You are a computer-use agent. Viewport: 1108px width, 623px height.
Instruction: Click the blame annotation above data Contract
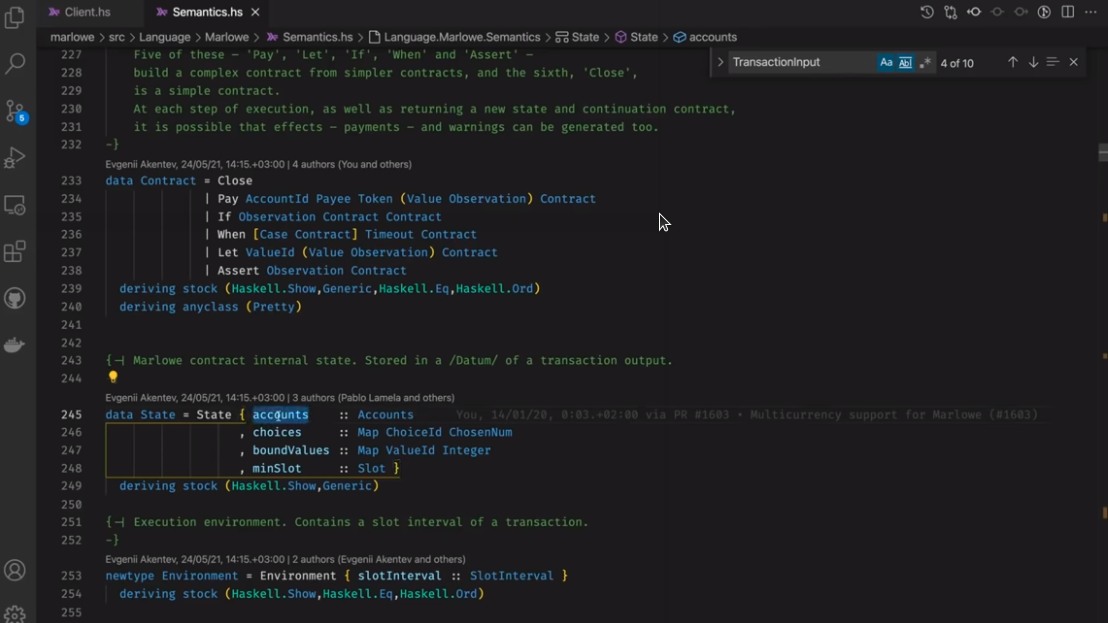[x=258, y=164]
